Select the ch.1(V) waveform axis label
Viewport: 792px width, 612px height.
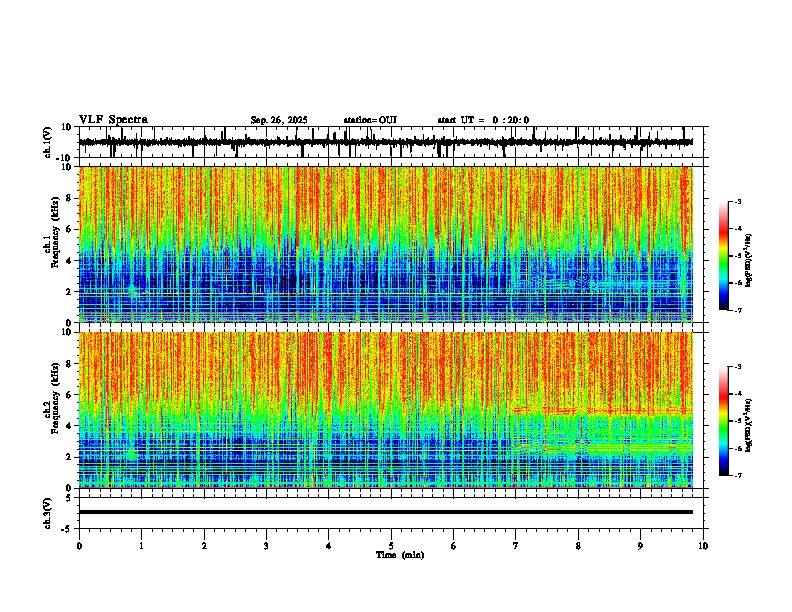point(47,142)
